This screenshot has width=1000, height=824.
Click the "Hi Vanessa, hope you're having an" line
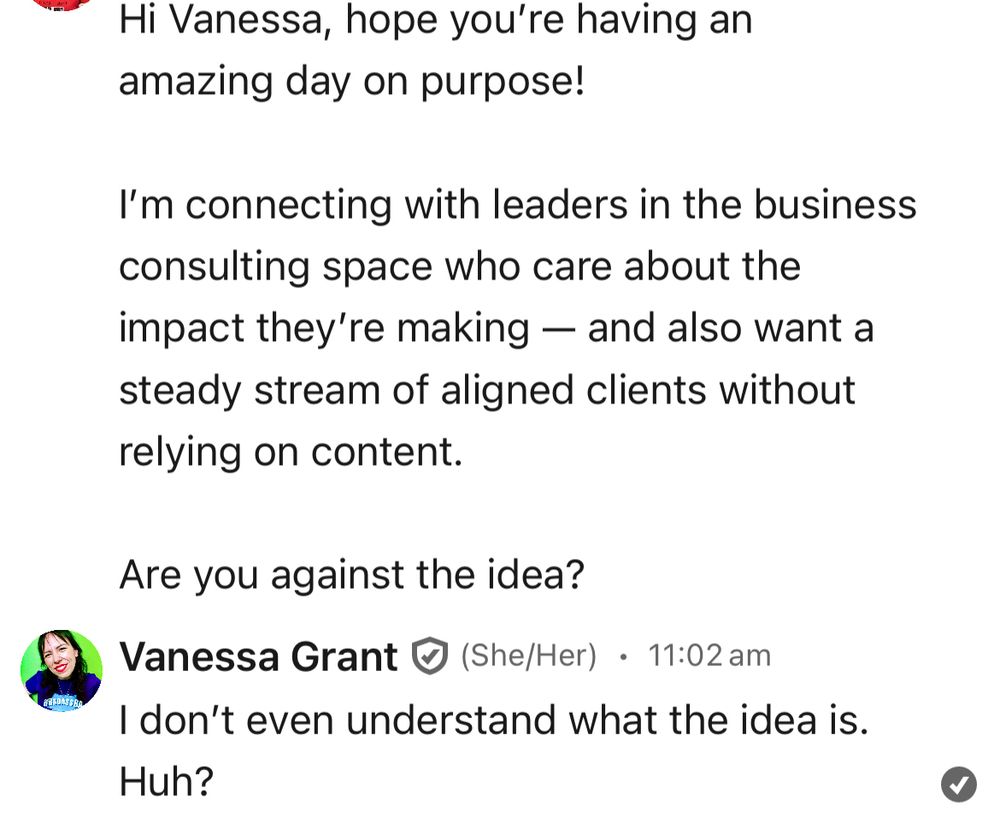[436, 21]
